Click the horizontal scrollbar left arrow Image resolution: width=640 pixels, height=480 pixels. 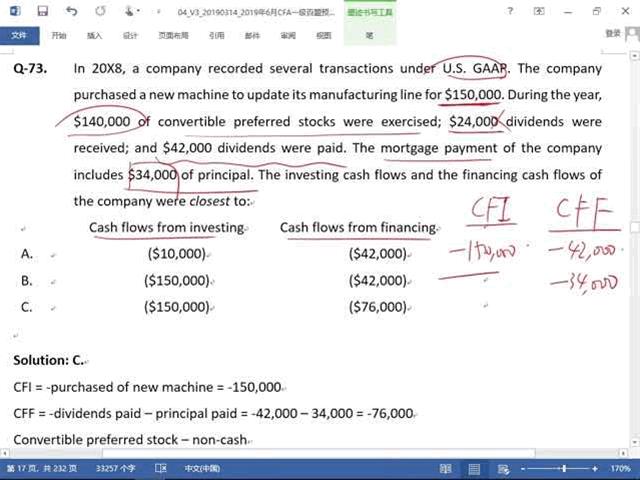coord(4,453)
